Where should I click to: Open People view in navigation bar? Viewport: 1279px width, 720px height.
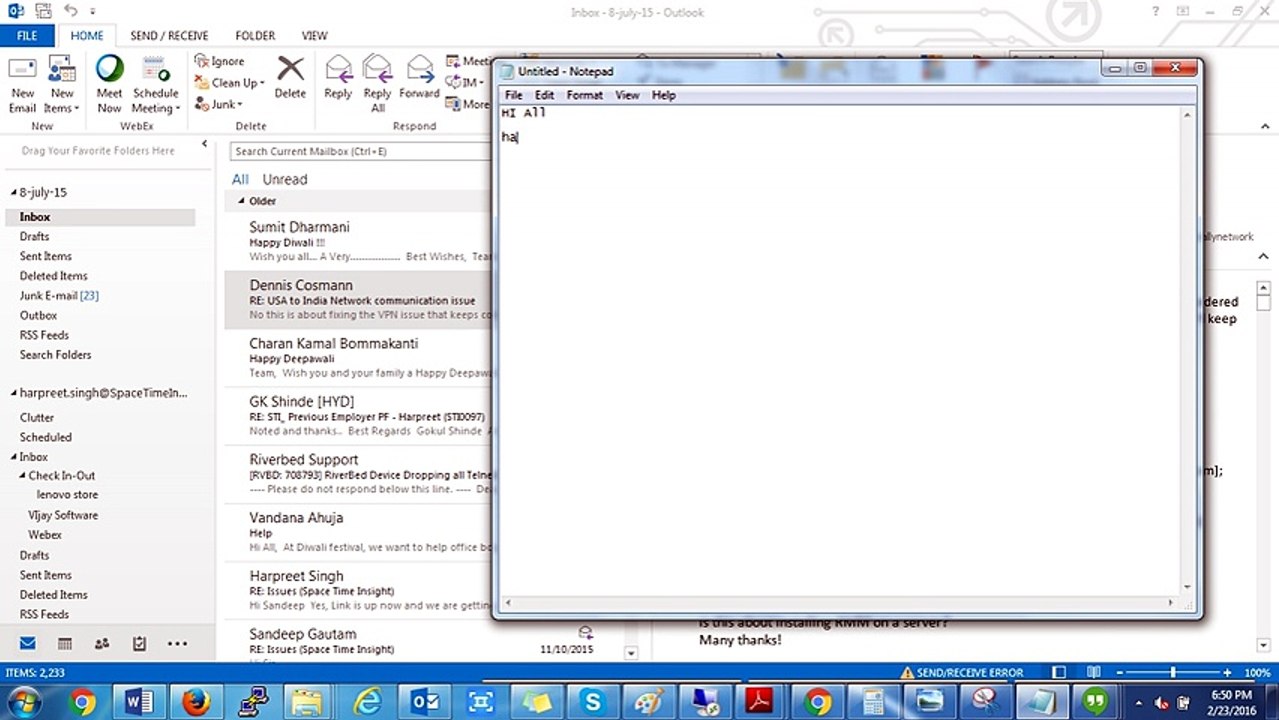102,643
